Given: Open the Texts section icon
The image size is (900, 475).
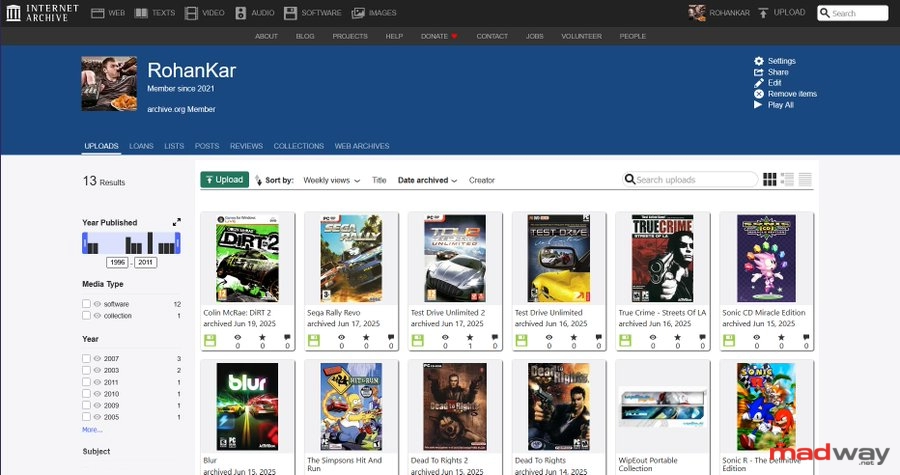Looking at the screenshot, I should [x=141, y=13].
